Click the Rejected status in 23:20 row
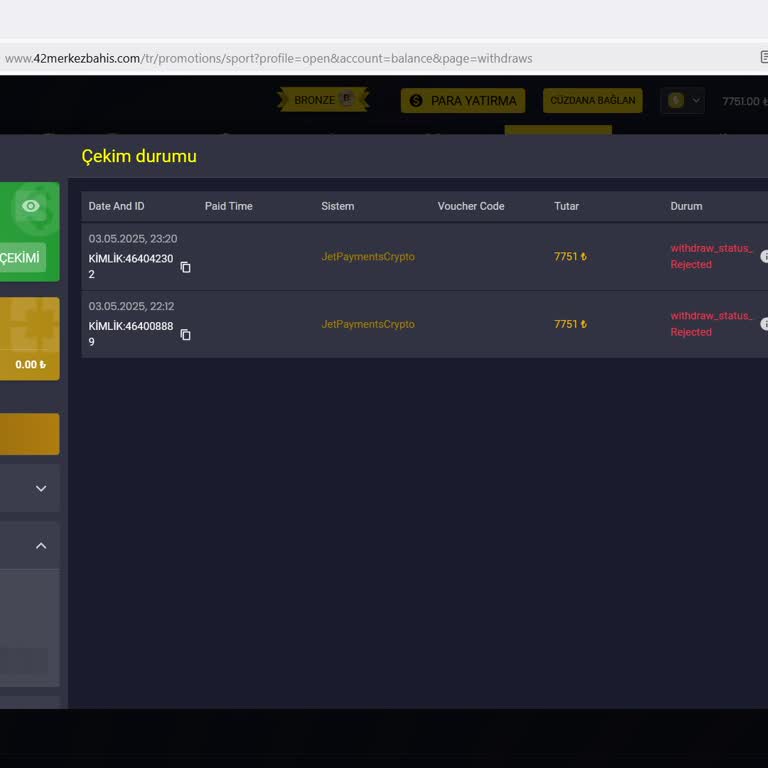The width and height of the screenshot is (768, 768). (711, 256)
